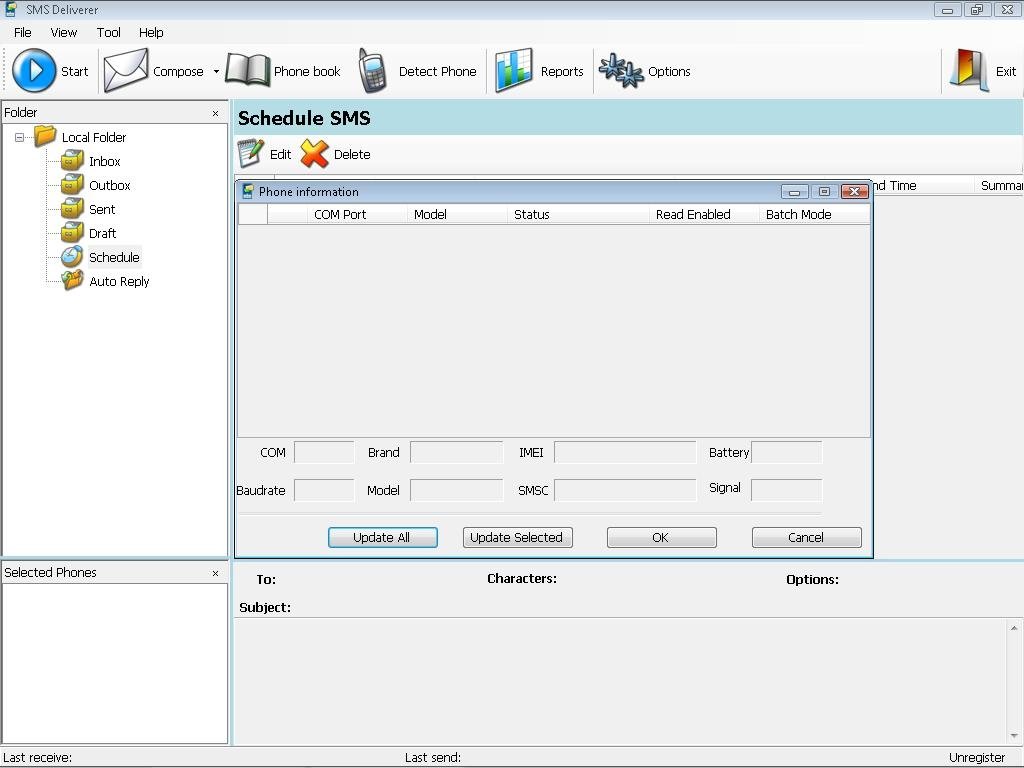Click OK in Phone information dialog
Viewport: 1024px width, 768px height.
click(662, 537)
